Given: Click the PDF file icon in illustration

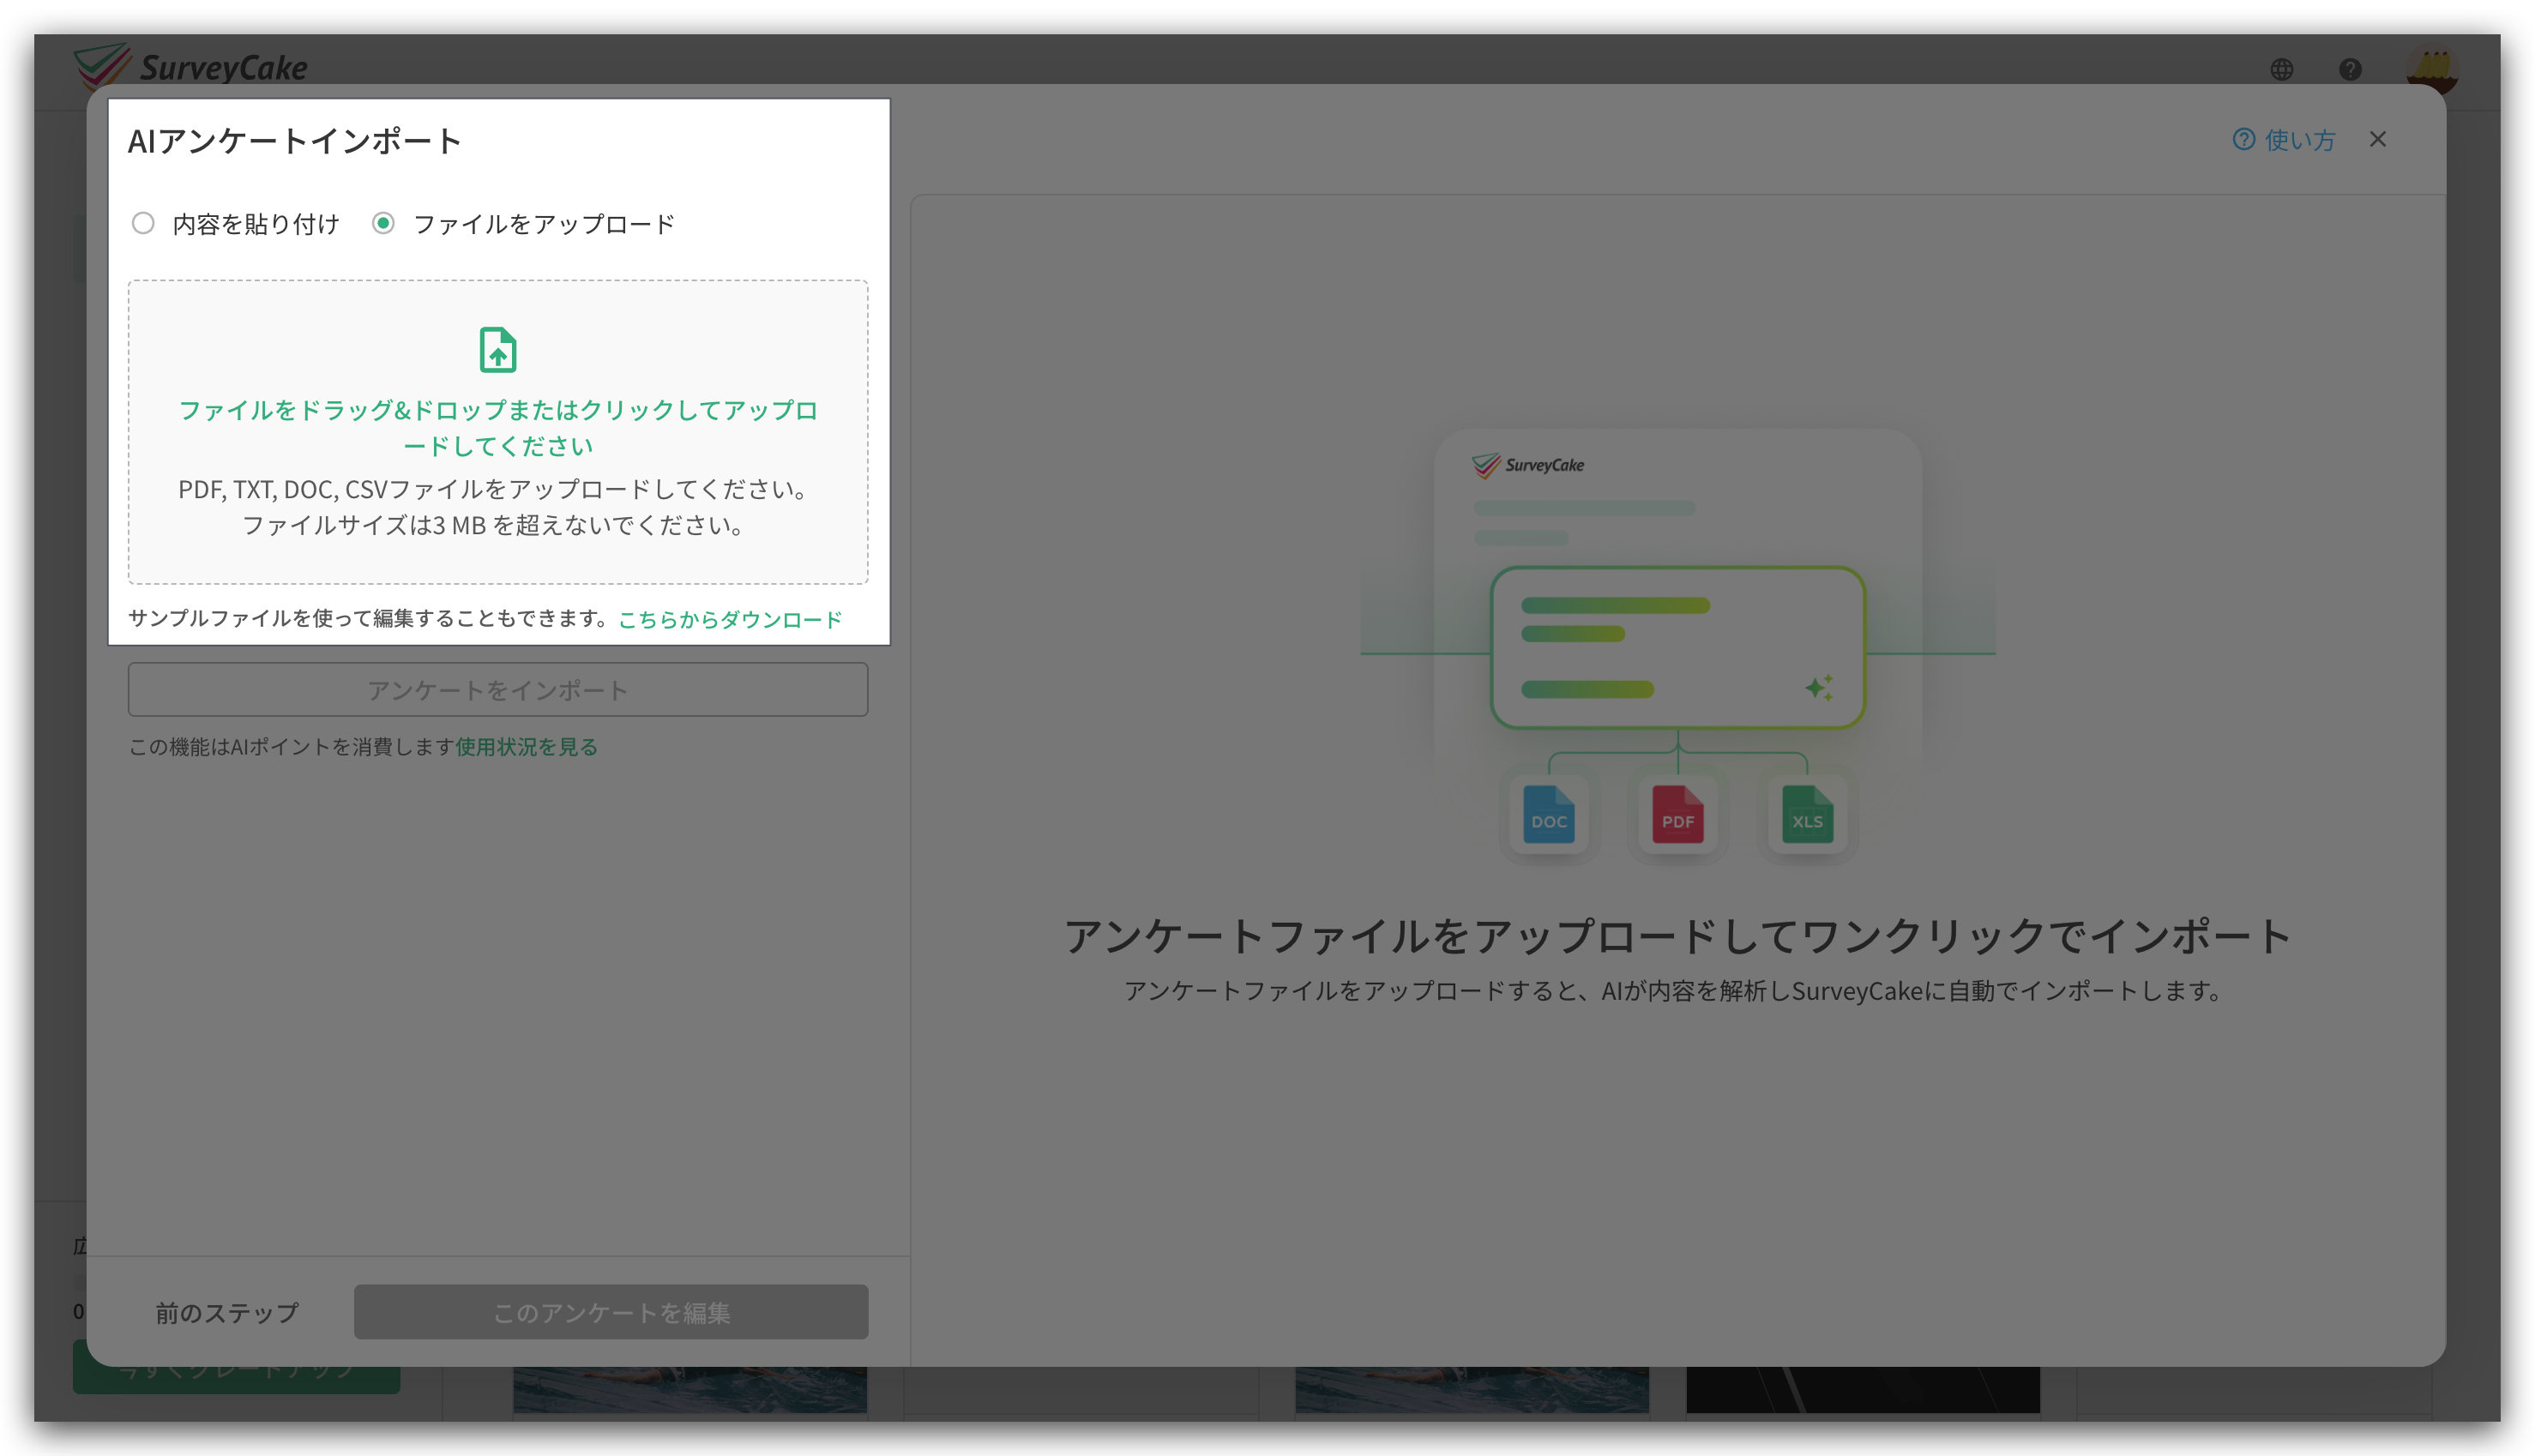Looking at the screenshot, I should 1677,813.
